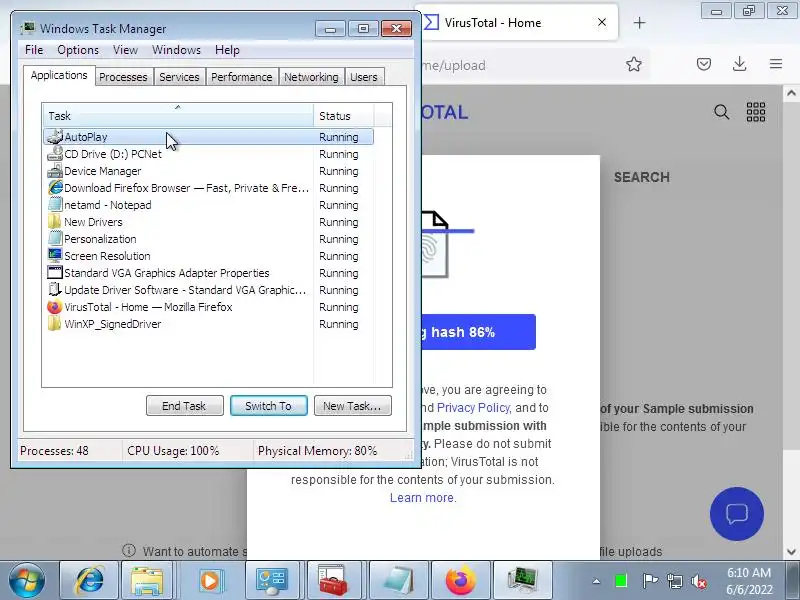Click the browser scrollbar down arrow

coord(791,552)
